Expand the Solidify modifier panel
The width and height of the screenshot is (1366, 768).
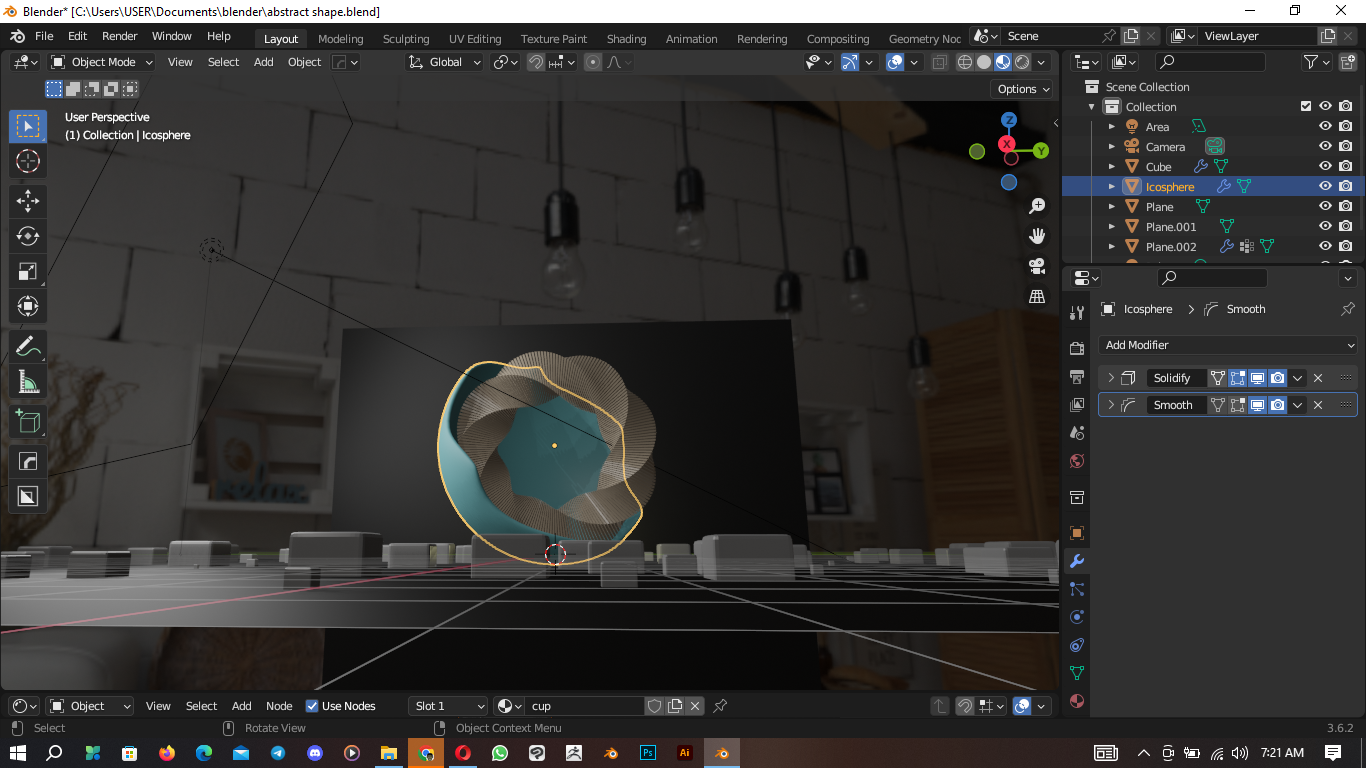tap(1111, 378)
